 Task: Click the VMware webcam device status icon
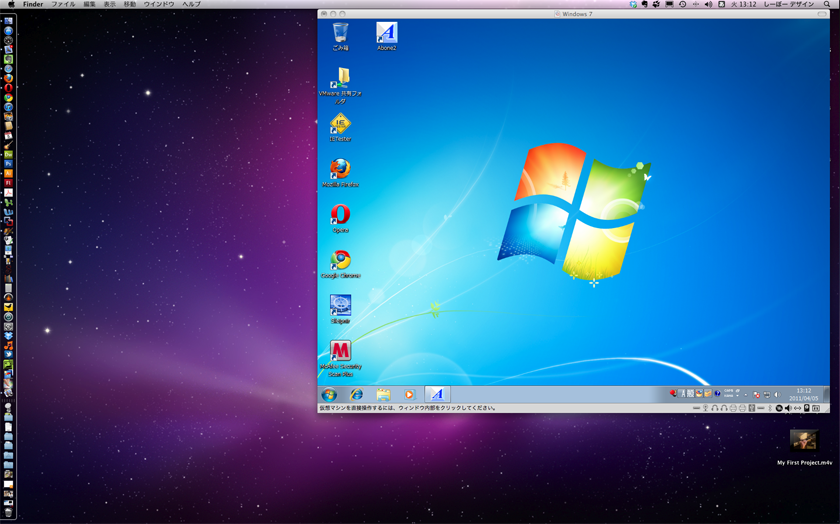coord(705,408)
